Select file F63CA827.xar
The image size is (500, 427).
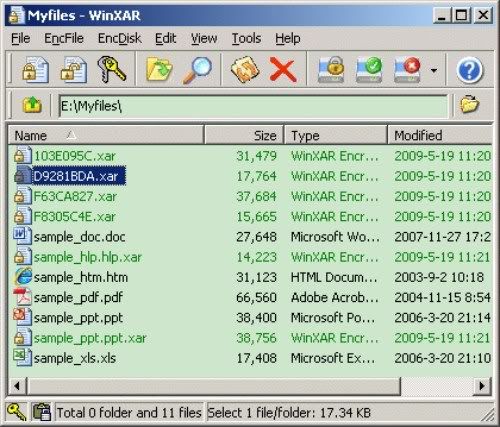75,196
